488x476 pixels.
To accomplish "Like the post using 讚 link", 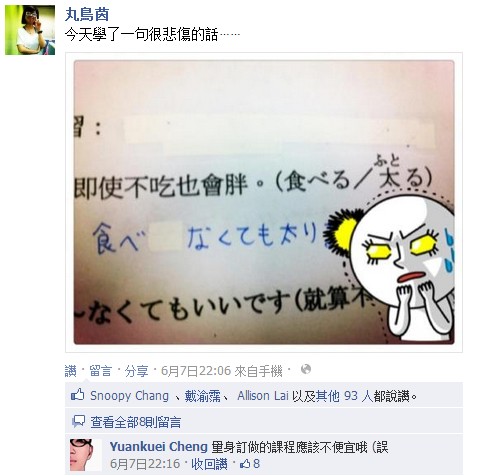I will coord(70,371).
